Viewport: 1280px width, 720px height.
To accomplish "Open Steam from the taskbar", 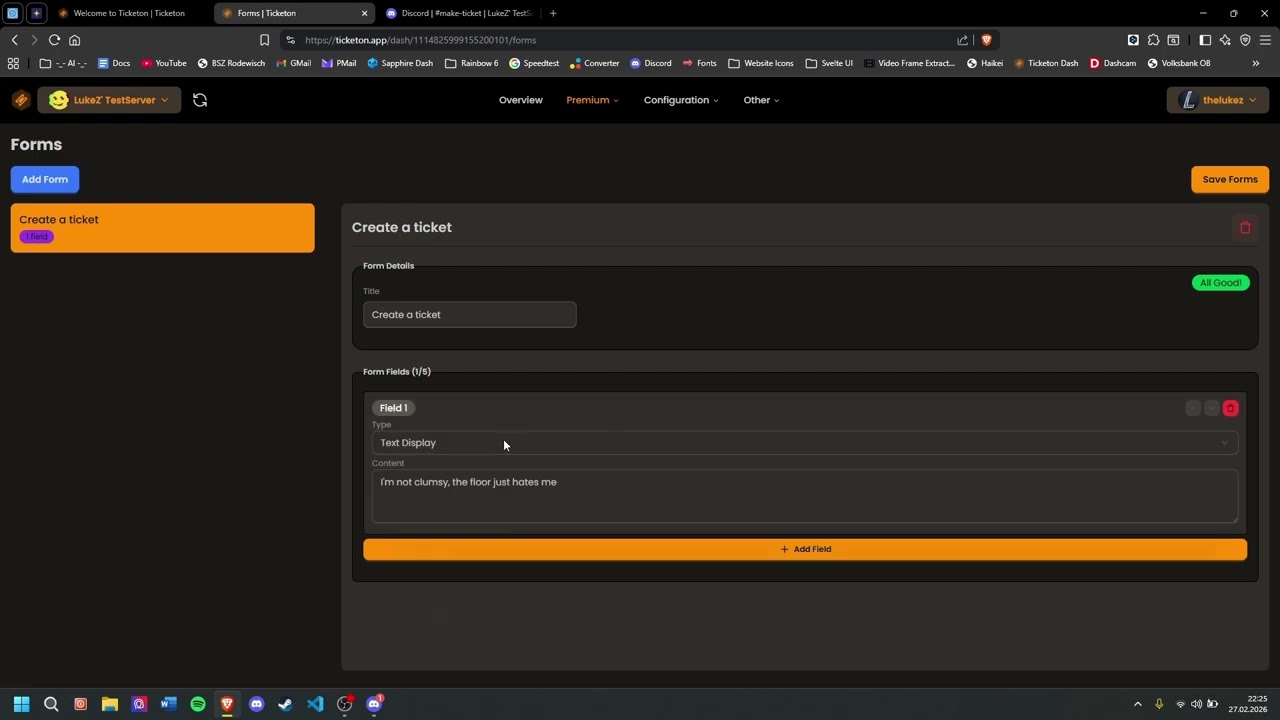I will click(285, 704).
